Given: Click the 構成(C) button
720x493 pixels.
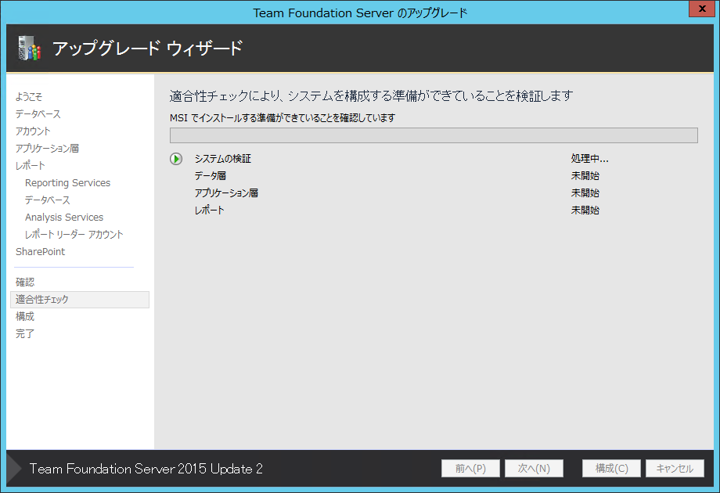Looking at the screenshot, I should [x=611, y=468].
